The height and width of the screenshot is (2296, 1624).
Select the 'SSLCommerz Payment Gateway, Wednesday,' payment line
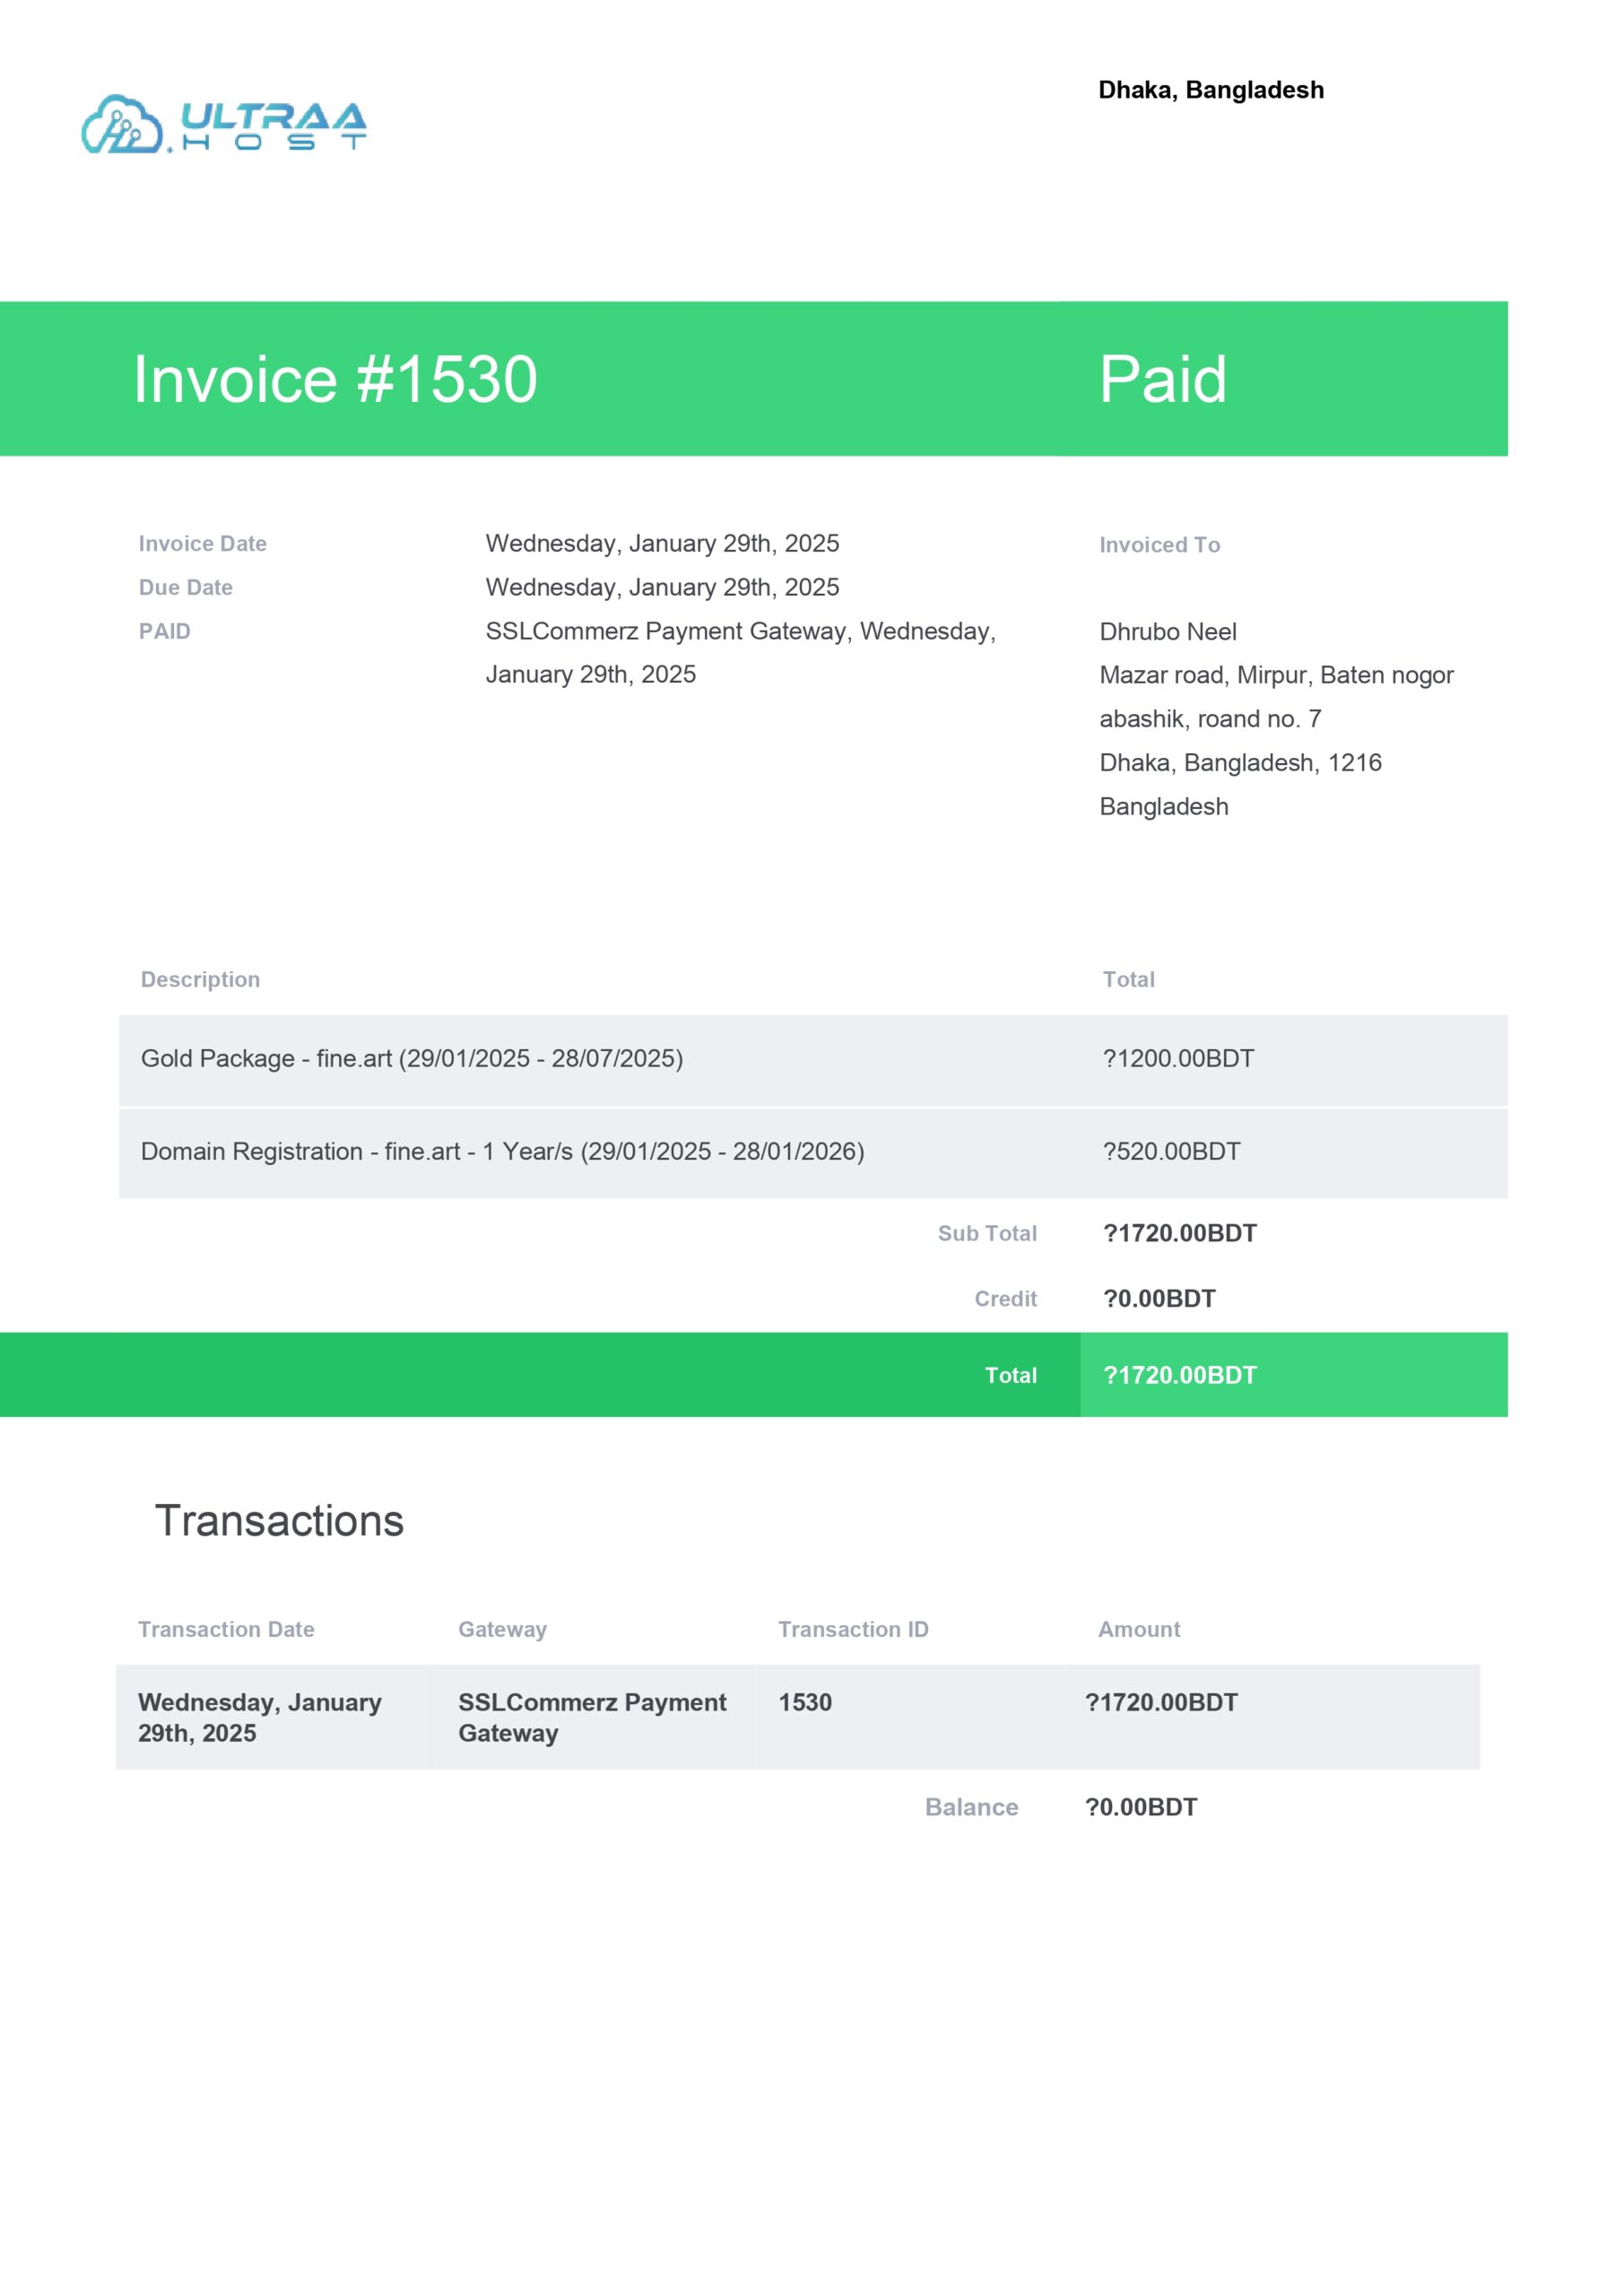740,631
